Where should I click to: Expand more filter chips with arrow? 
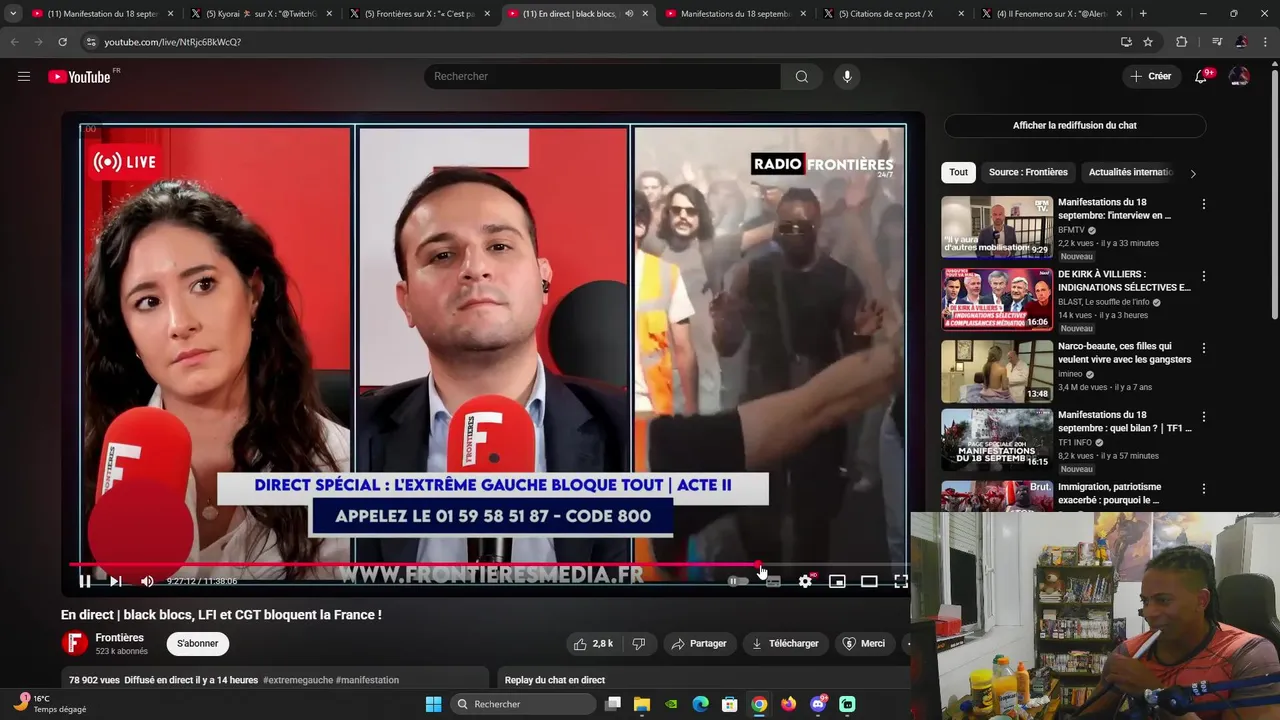(1193, 173)
